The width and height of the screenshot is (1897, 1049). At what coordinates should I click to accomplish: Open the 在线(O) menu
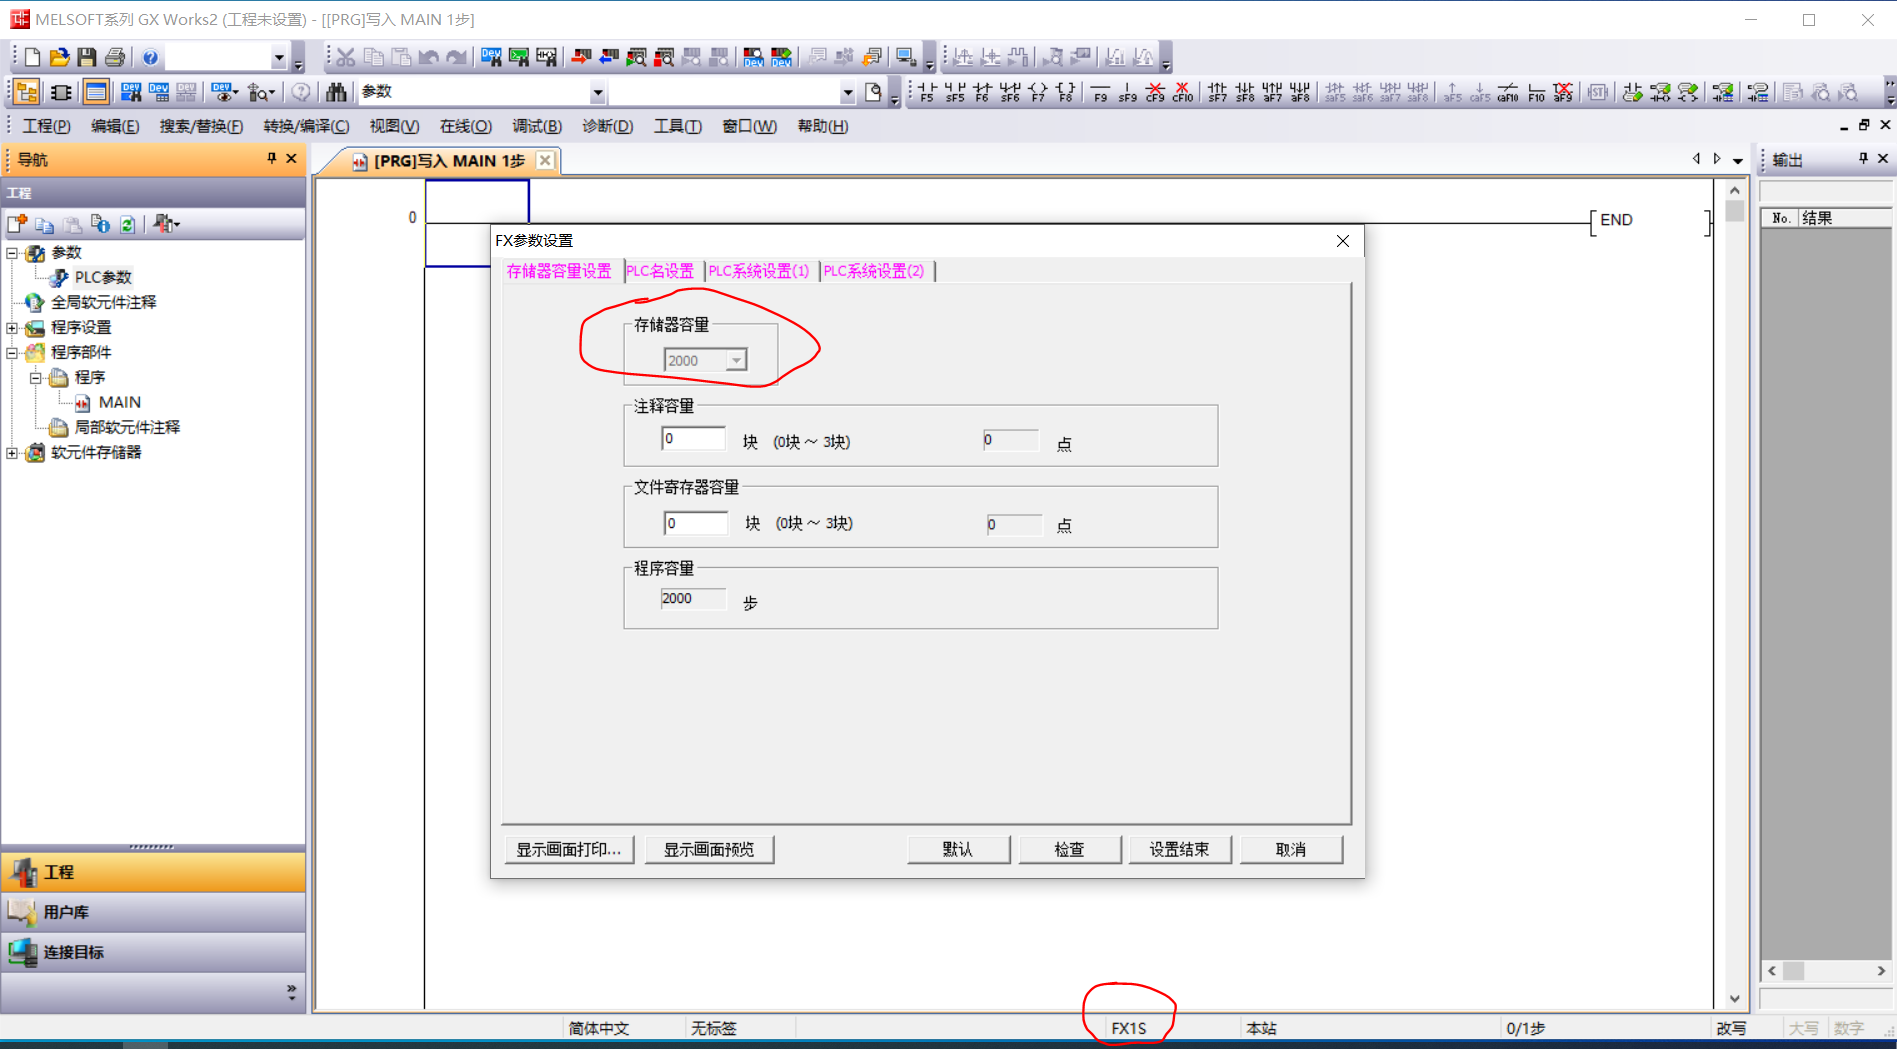tap(465, 126)
